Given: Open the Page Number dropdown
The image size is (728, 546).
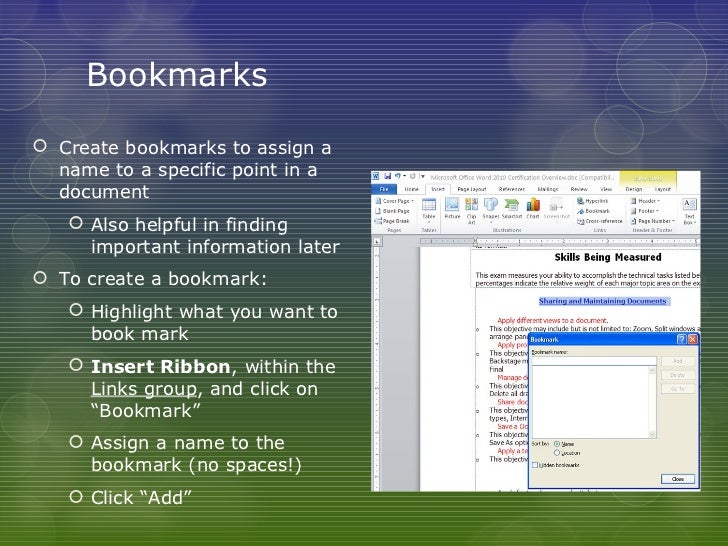Looking at the screenshot, I should coord(652,221).
